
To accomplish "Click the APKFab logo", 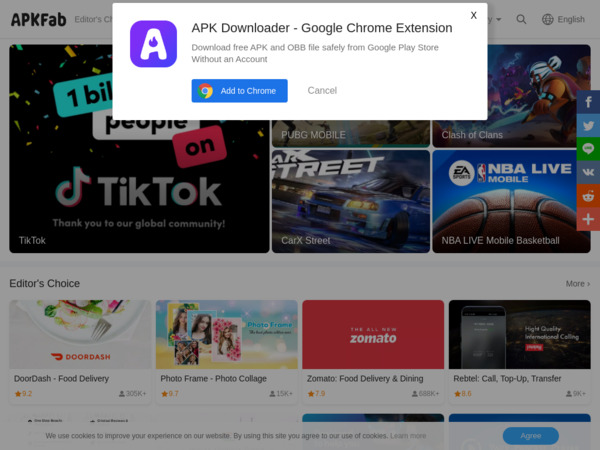I will [x=38, y=20].
